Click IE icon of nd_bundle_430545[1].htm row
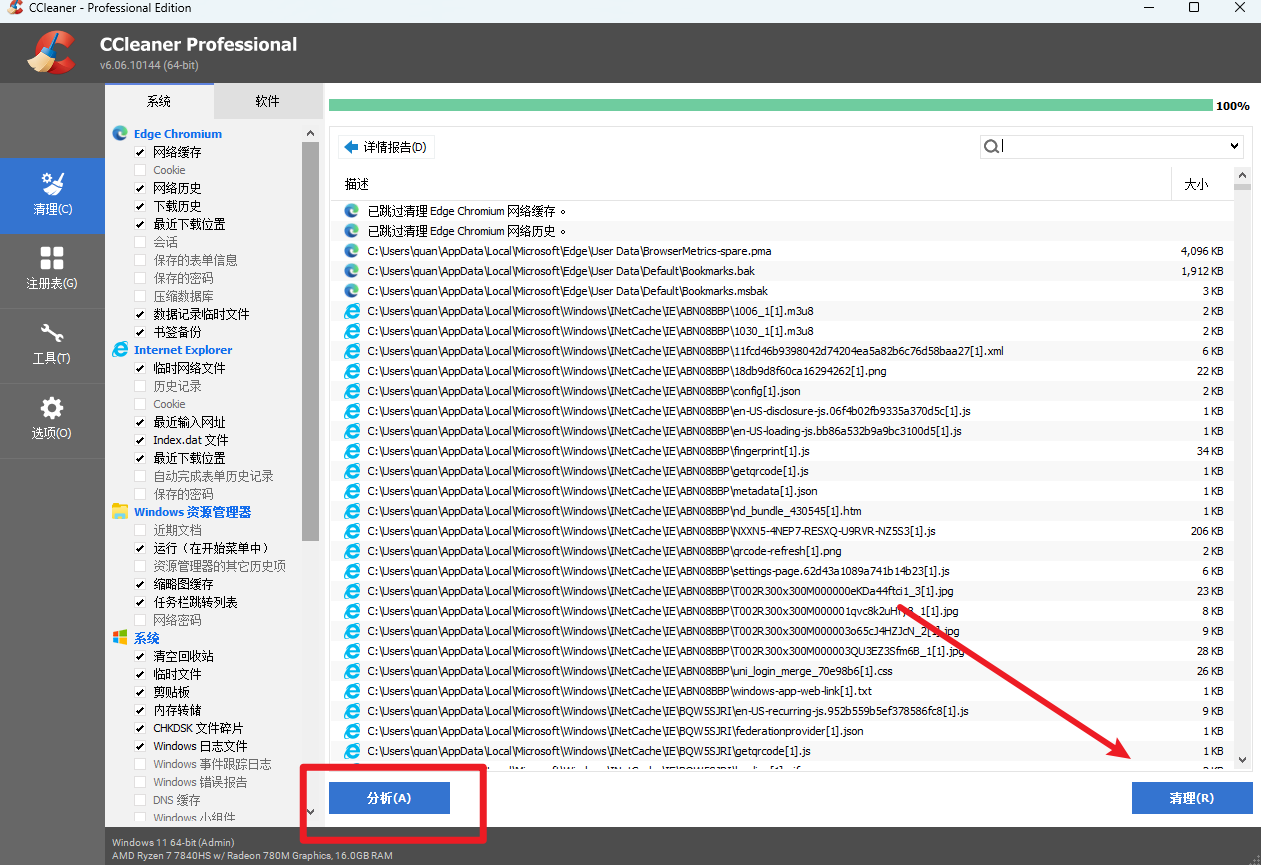Screen dimensions: 1261x865 pyautogui.click(x=352, y=511)
